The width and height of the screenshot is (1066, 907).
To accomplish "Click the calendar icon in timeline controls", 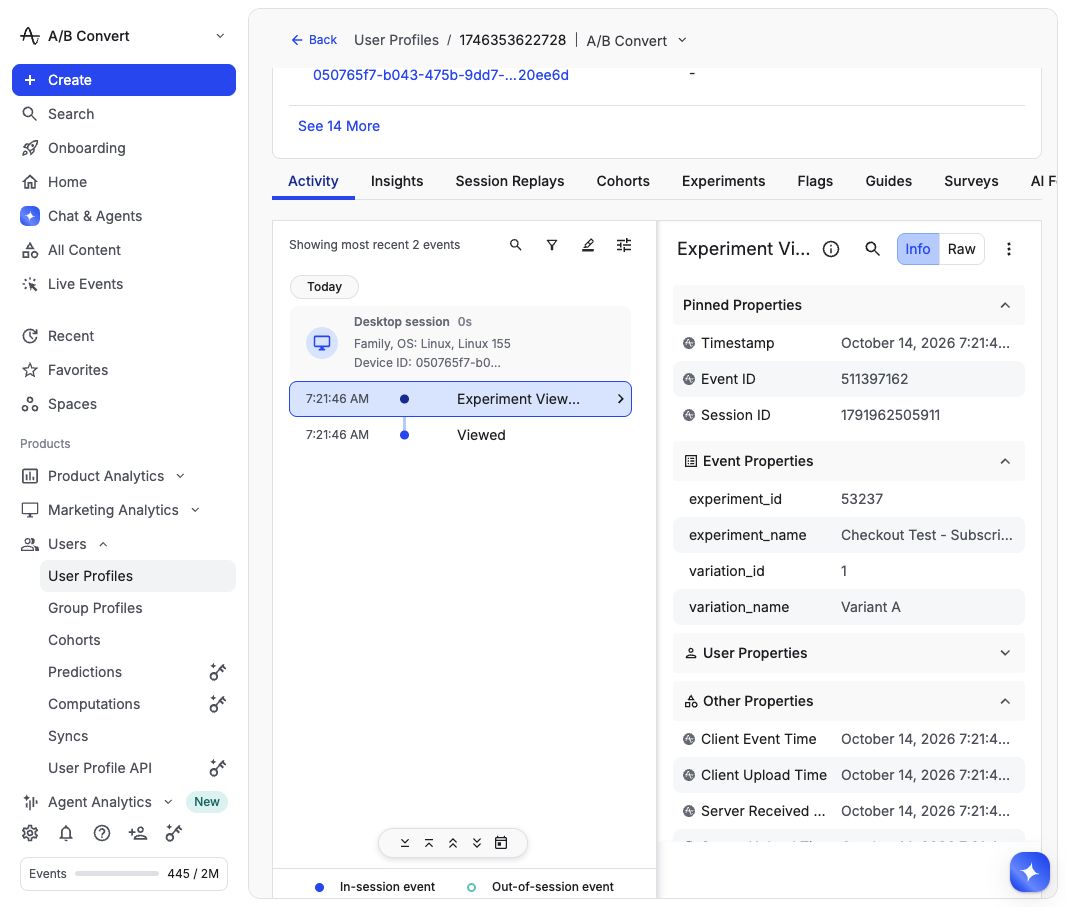I will 501,843.
